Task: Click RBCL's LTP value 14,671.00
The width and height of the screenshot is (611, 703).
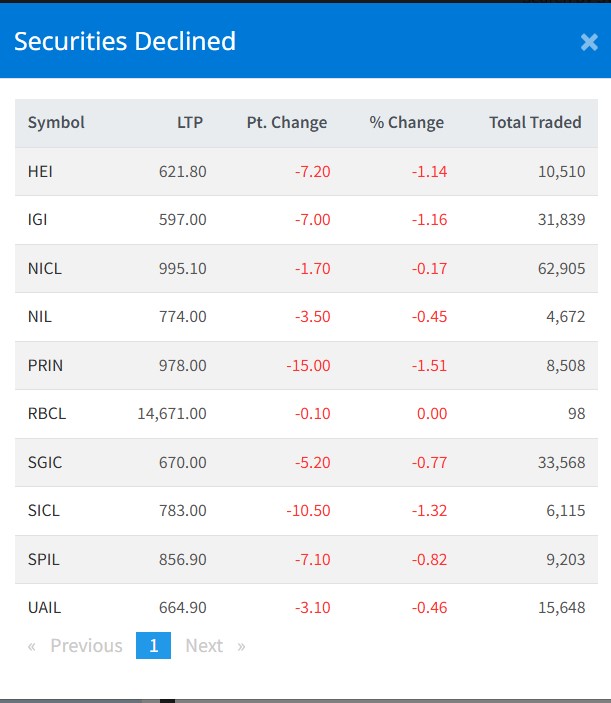Action: (171, 414)
